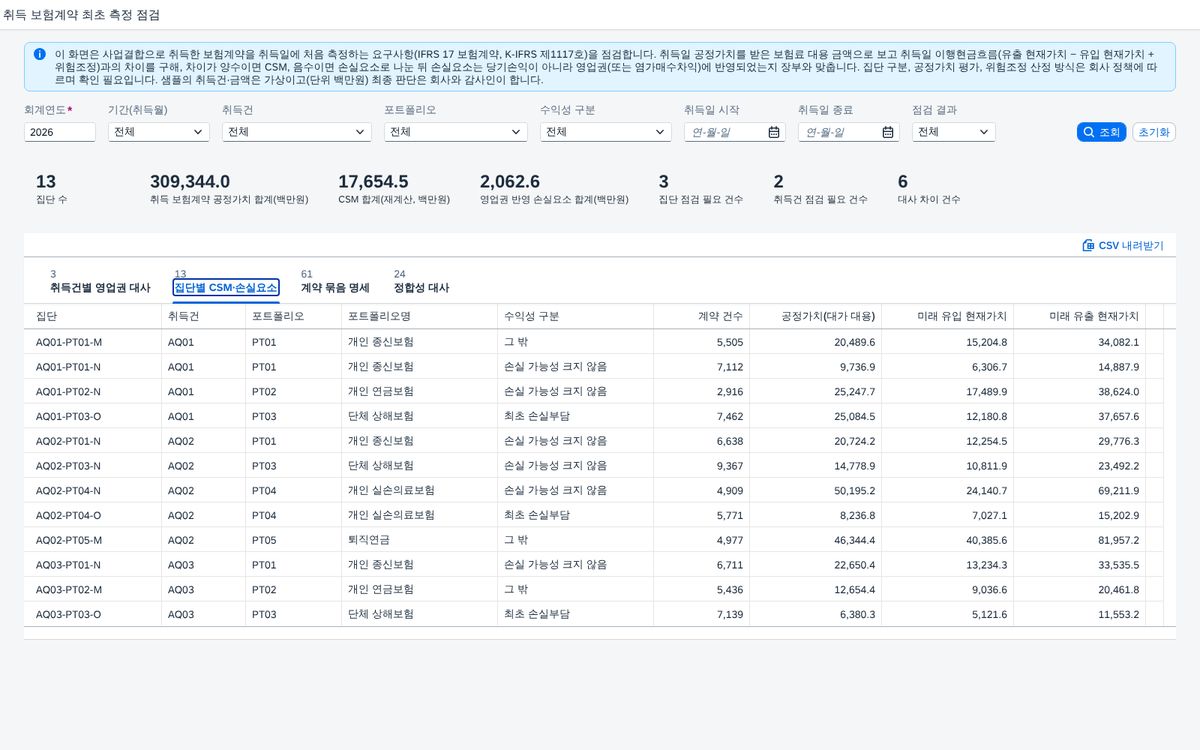This screenshot has width=1200, height=750.
Task: Switch to the 정합성 대사 tab
Action: (x=421, y=287)
